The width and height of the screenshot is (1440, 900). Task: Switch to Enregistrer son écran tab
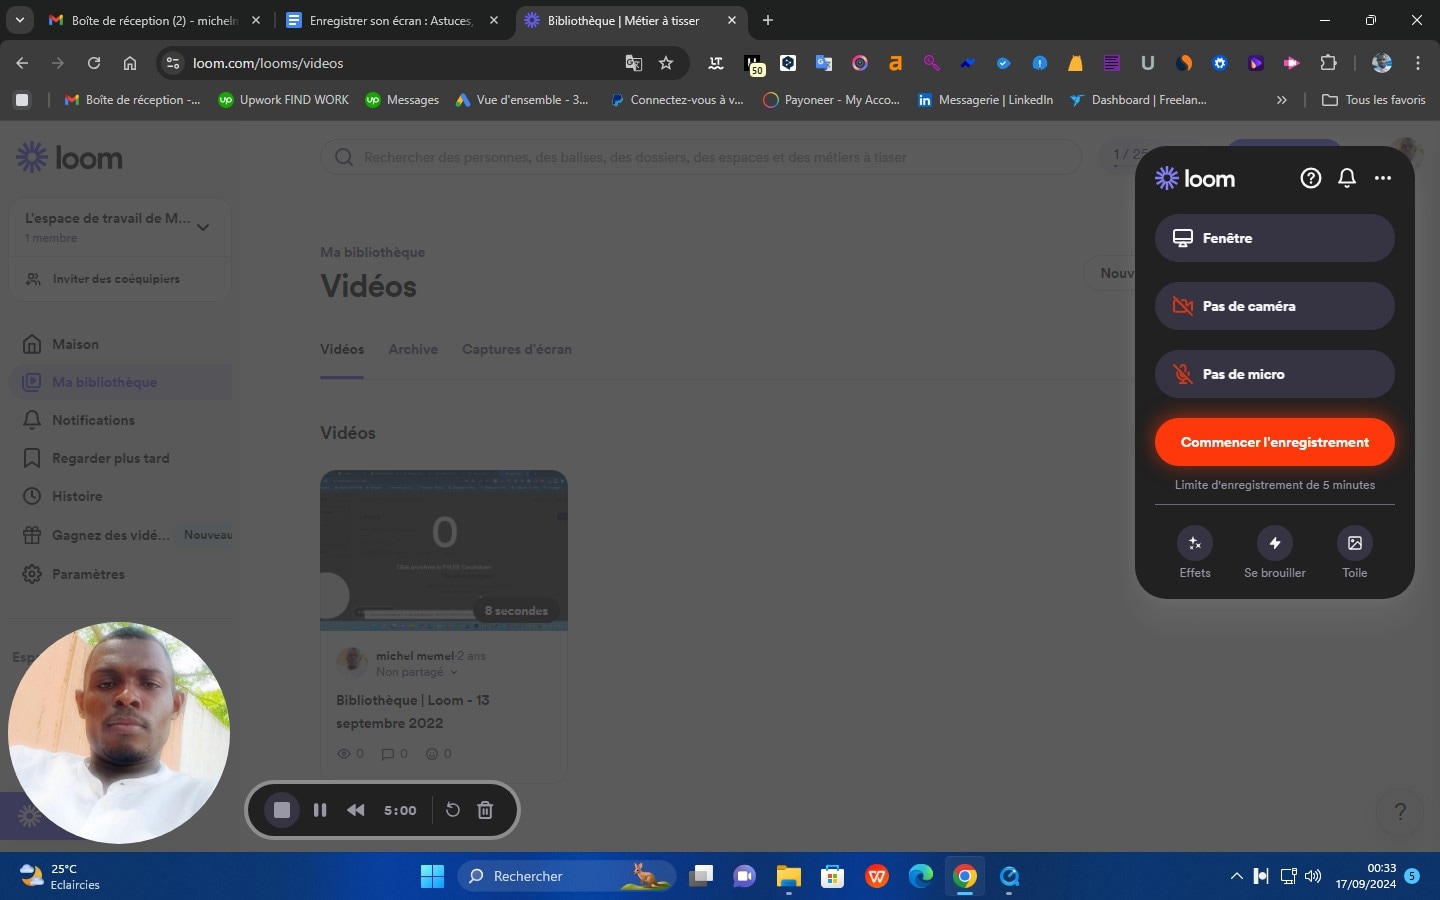pos(393,20)
